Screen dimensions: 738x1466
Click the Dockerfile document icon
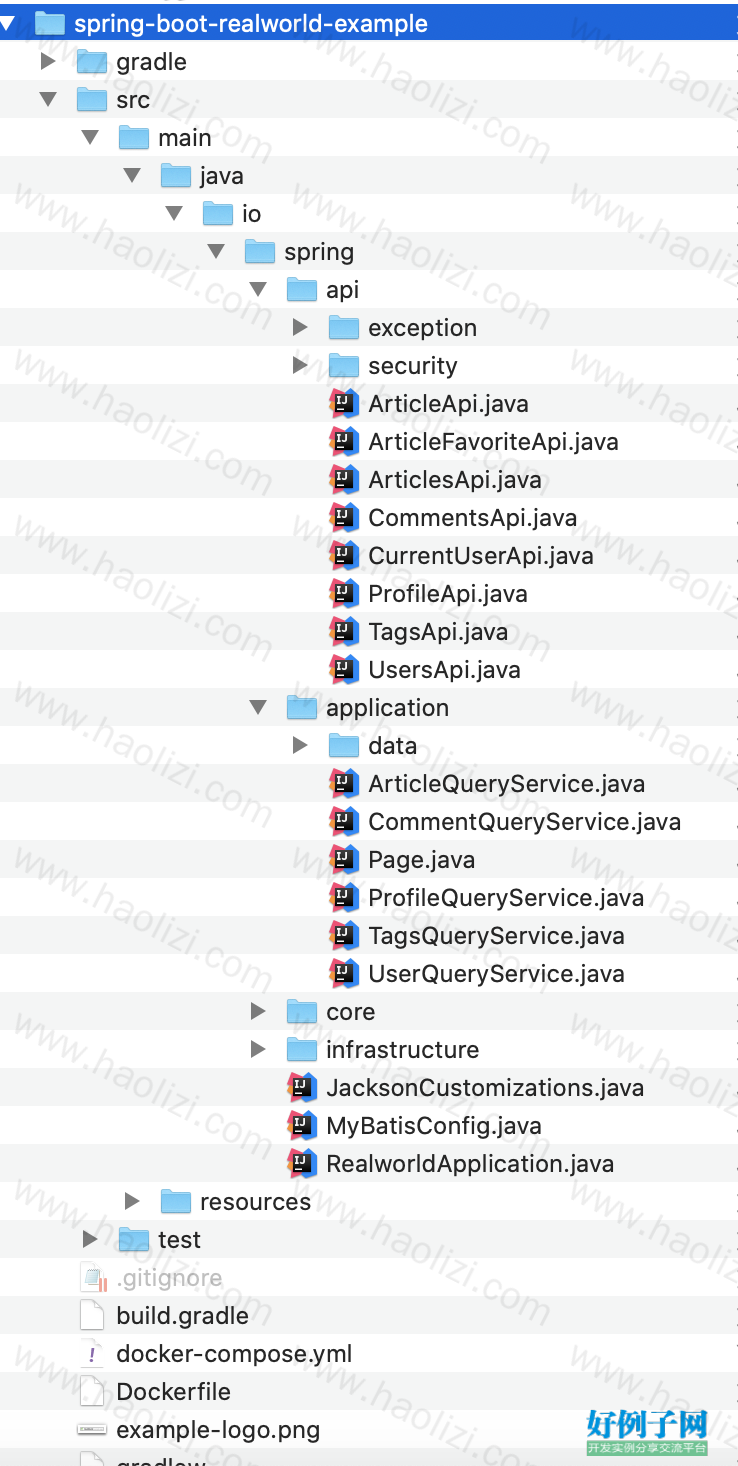92,1391
